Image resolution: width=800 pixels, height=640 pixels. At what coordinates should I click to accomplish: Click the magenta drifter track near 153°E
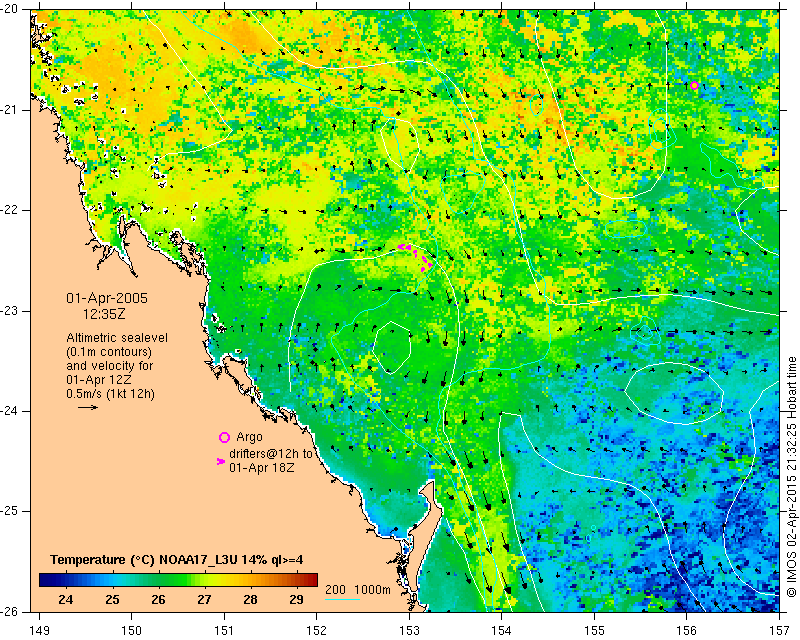click(416, 257)
